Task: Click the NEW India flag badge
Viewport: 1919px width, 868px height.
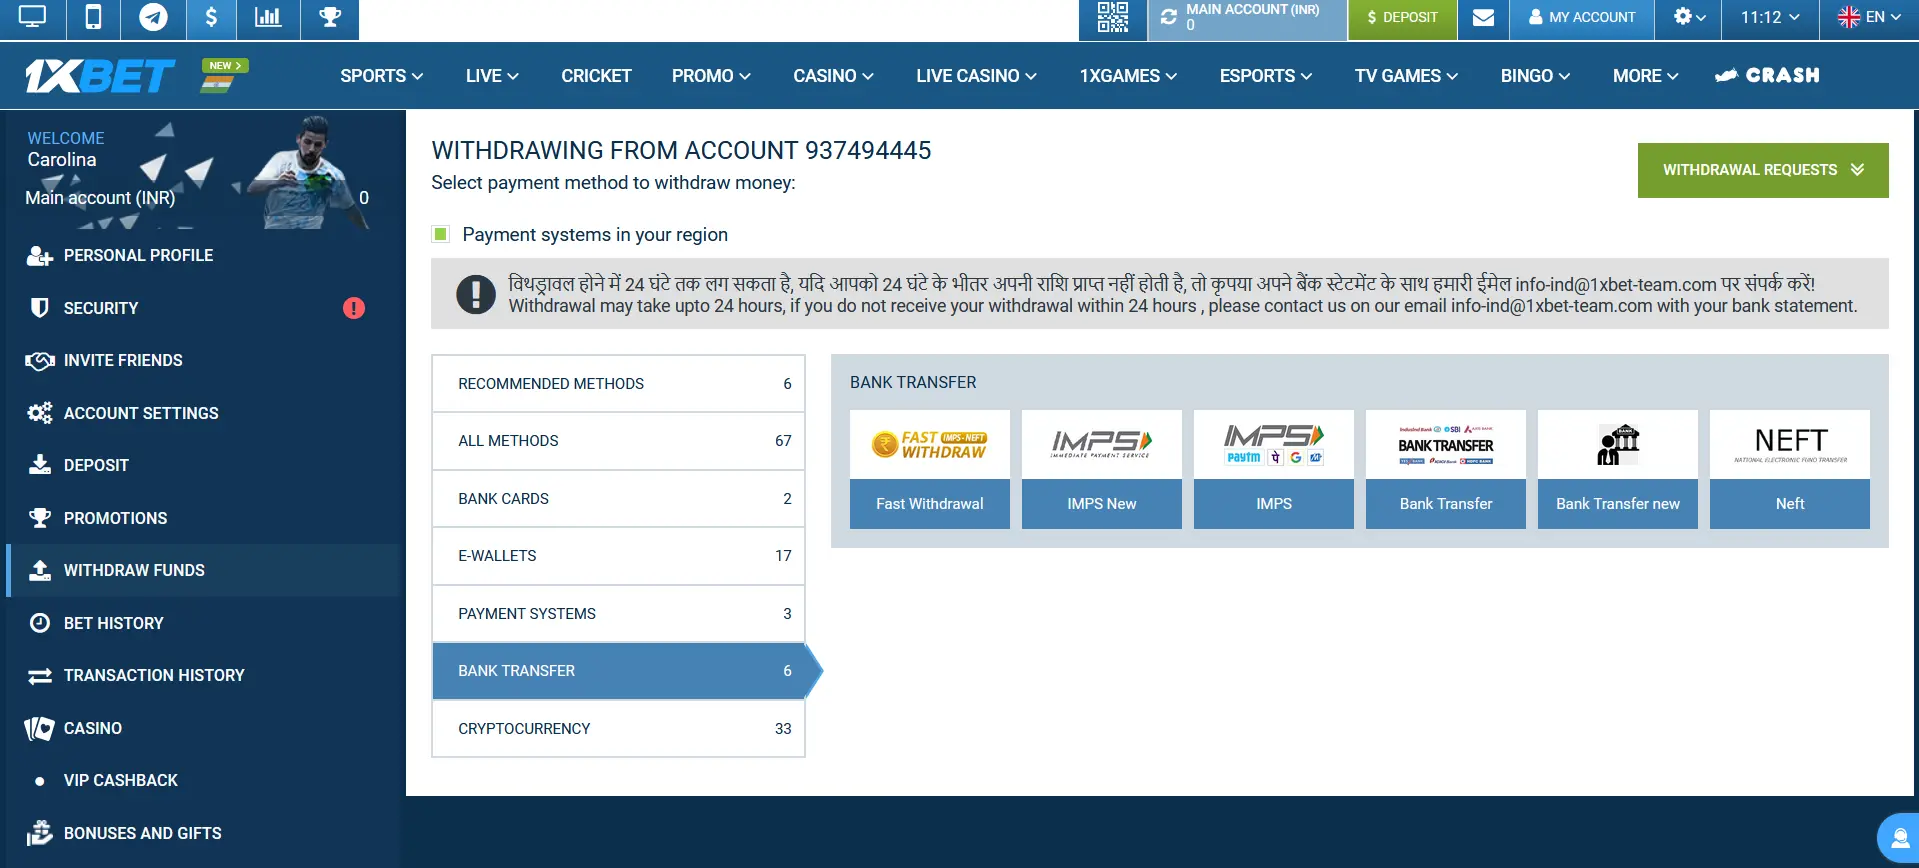Action: 224,75
